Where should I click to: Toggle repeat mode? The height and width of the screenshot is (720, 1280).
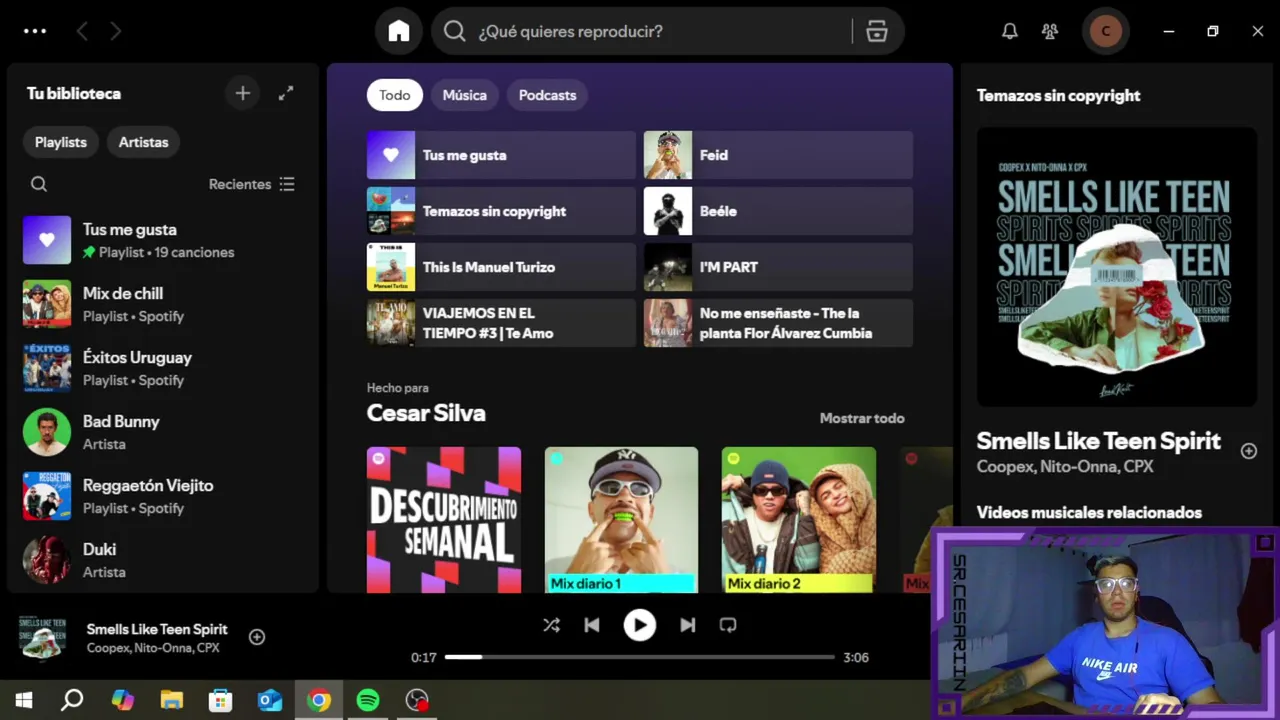click(x=728, y=625)
